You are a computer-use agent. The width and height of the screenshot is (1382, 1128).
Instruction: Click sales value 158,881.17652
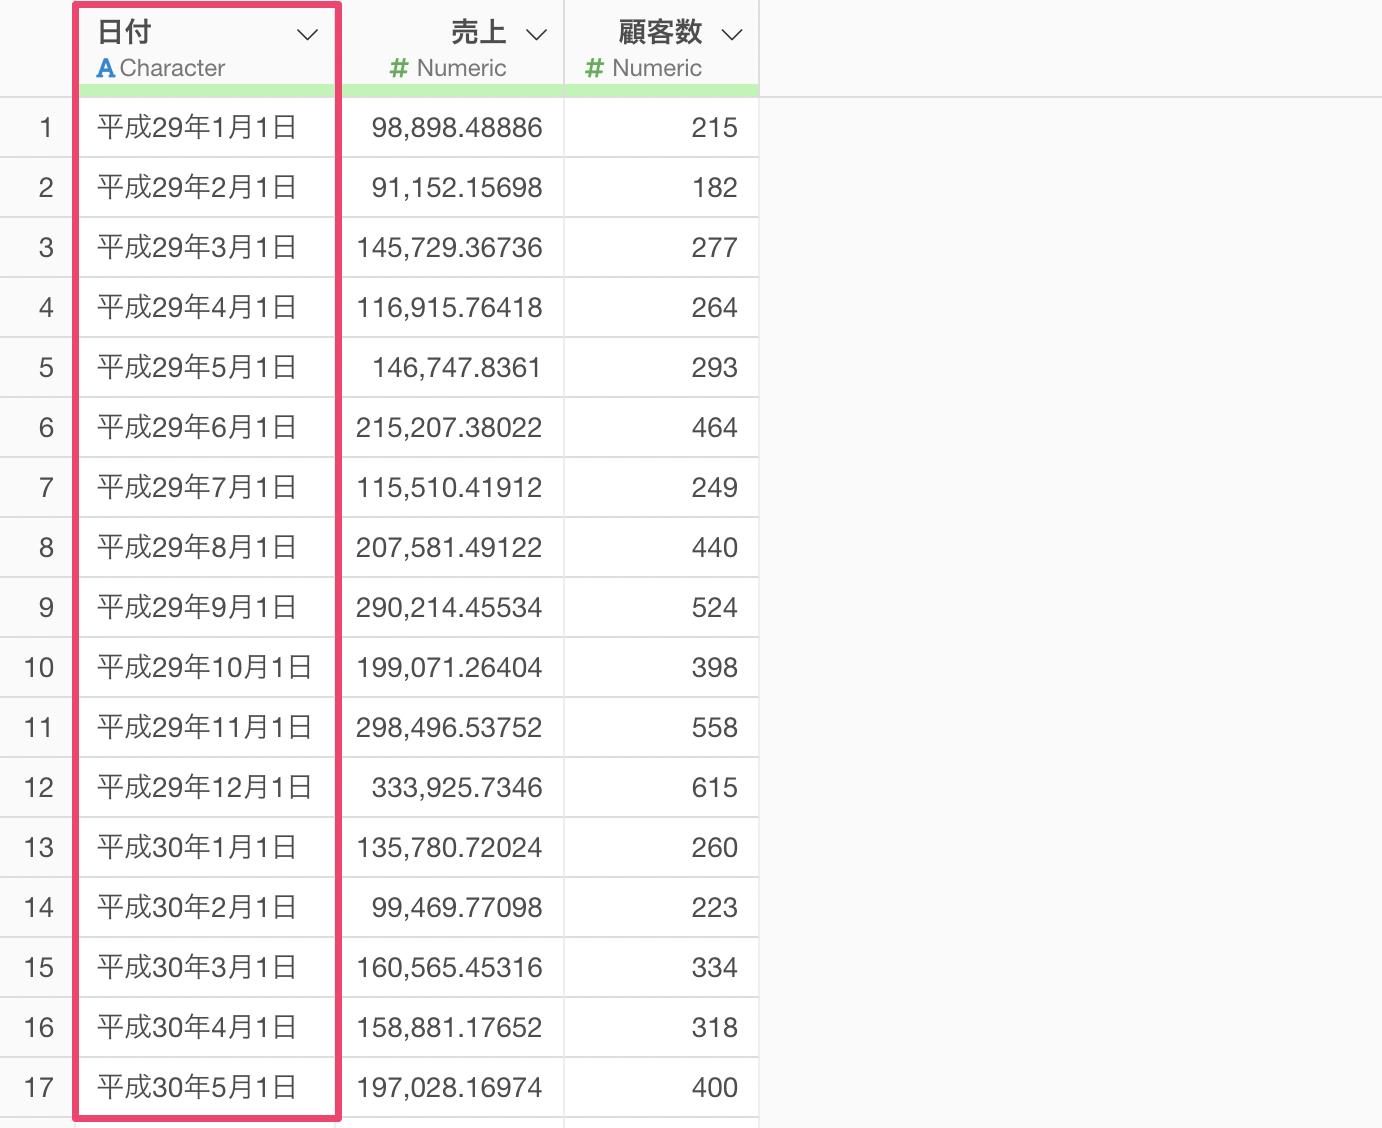tap(450, 1028)
